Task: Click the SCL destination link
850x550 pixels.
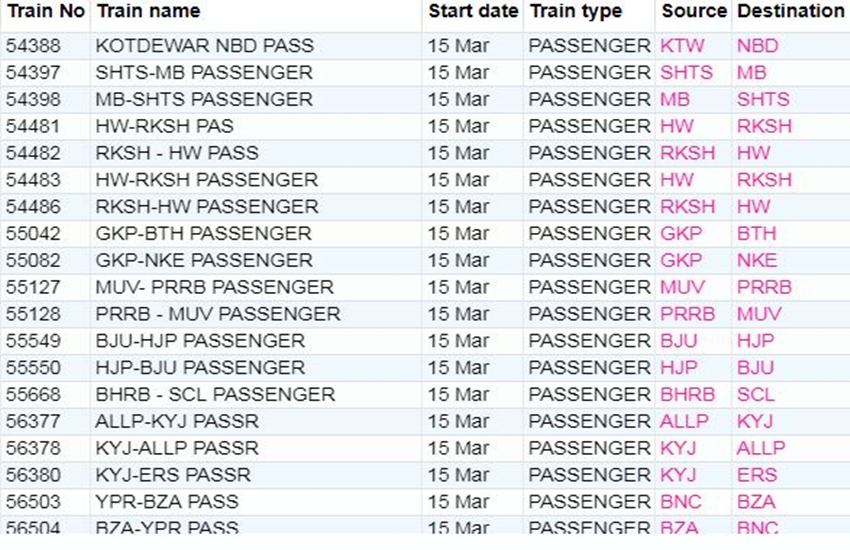Action: [x=756, y=395]
